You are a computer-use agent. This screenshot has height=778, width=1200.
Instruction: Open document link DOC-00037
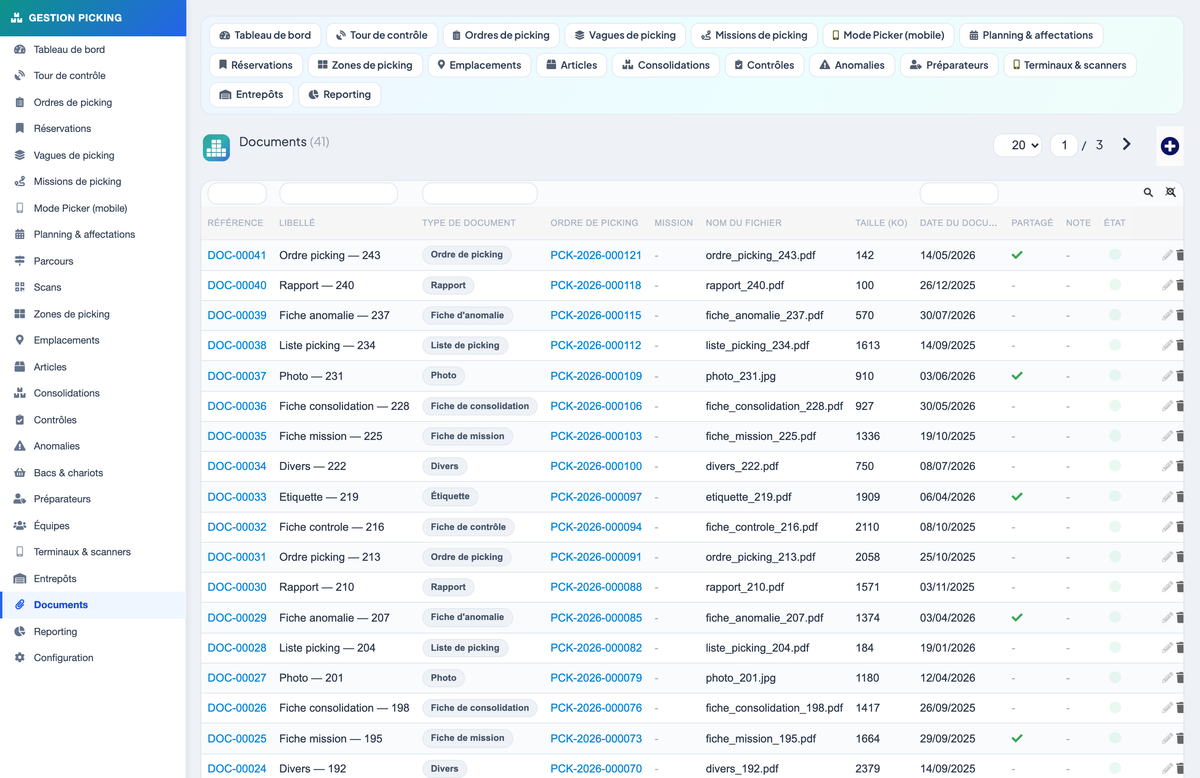tap(237, 377)
